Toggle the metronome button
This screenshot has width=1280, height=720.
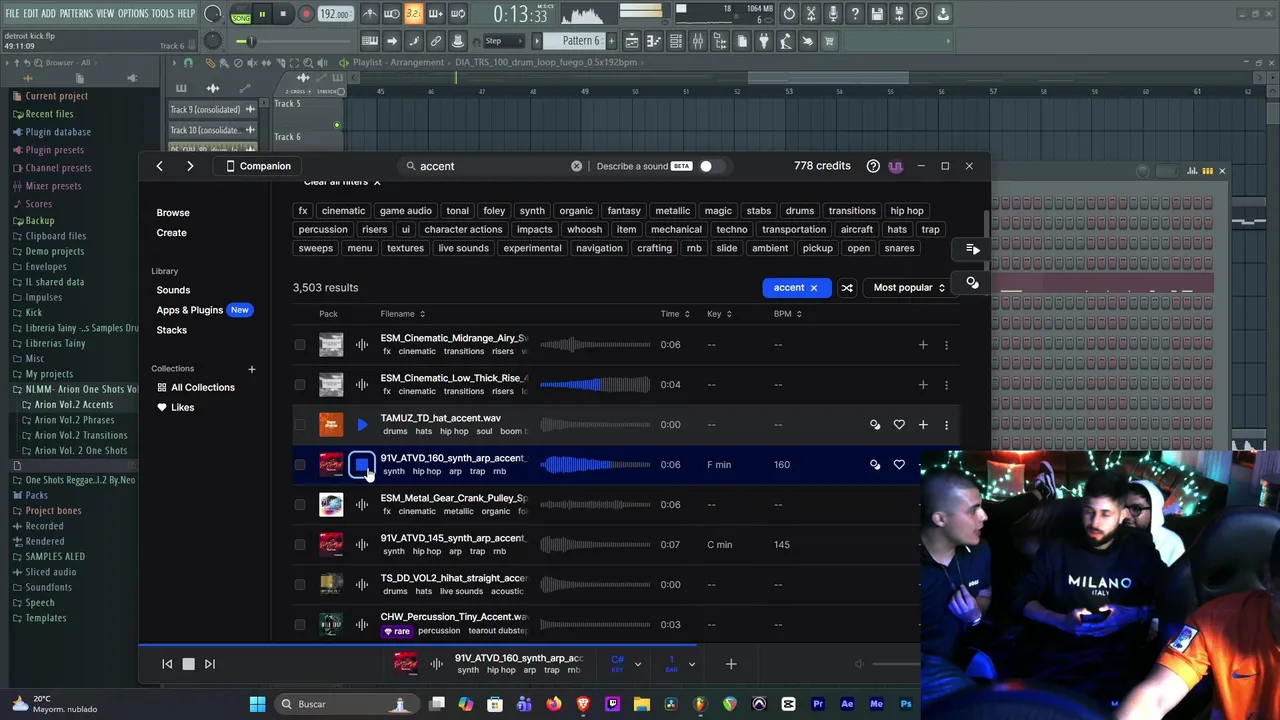coord(370,14)
